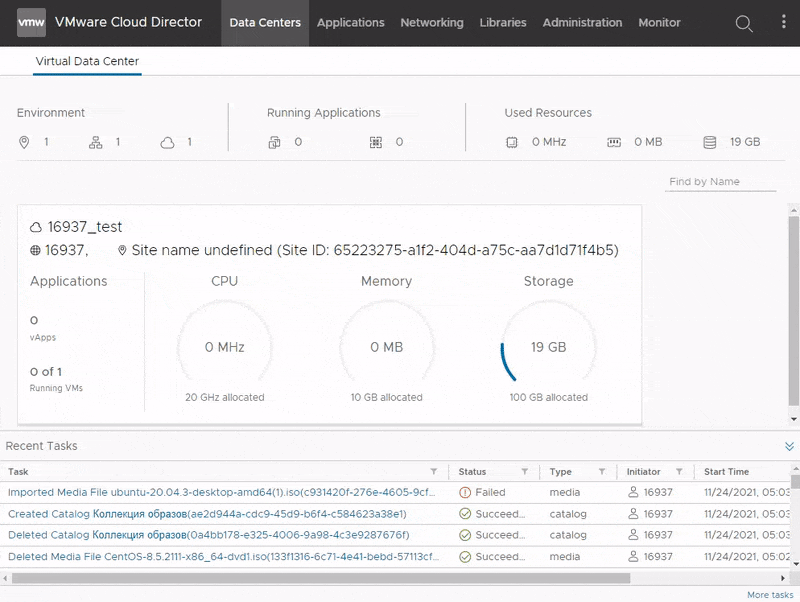Open the Data Centers menu
Screen dimensions: 800x602
coord(265,23)
